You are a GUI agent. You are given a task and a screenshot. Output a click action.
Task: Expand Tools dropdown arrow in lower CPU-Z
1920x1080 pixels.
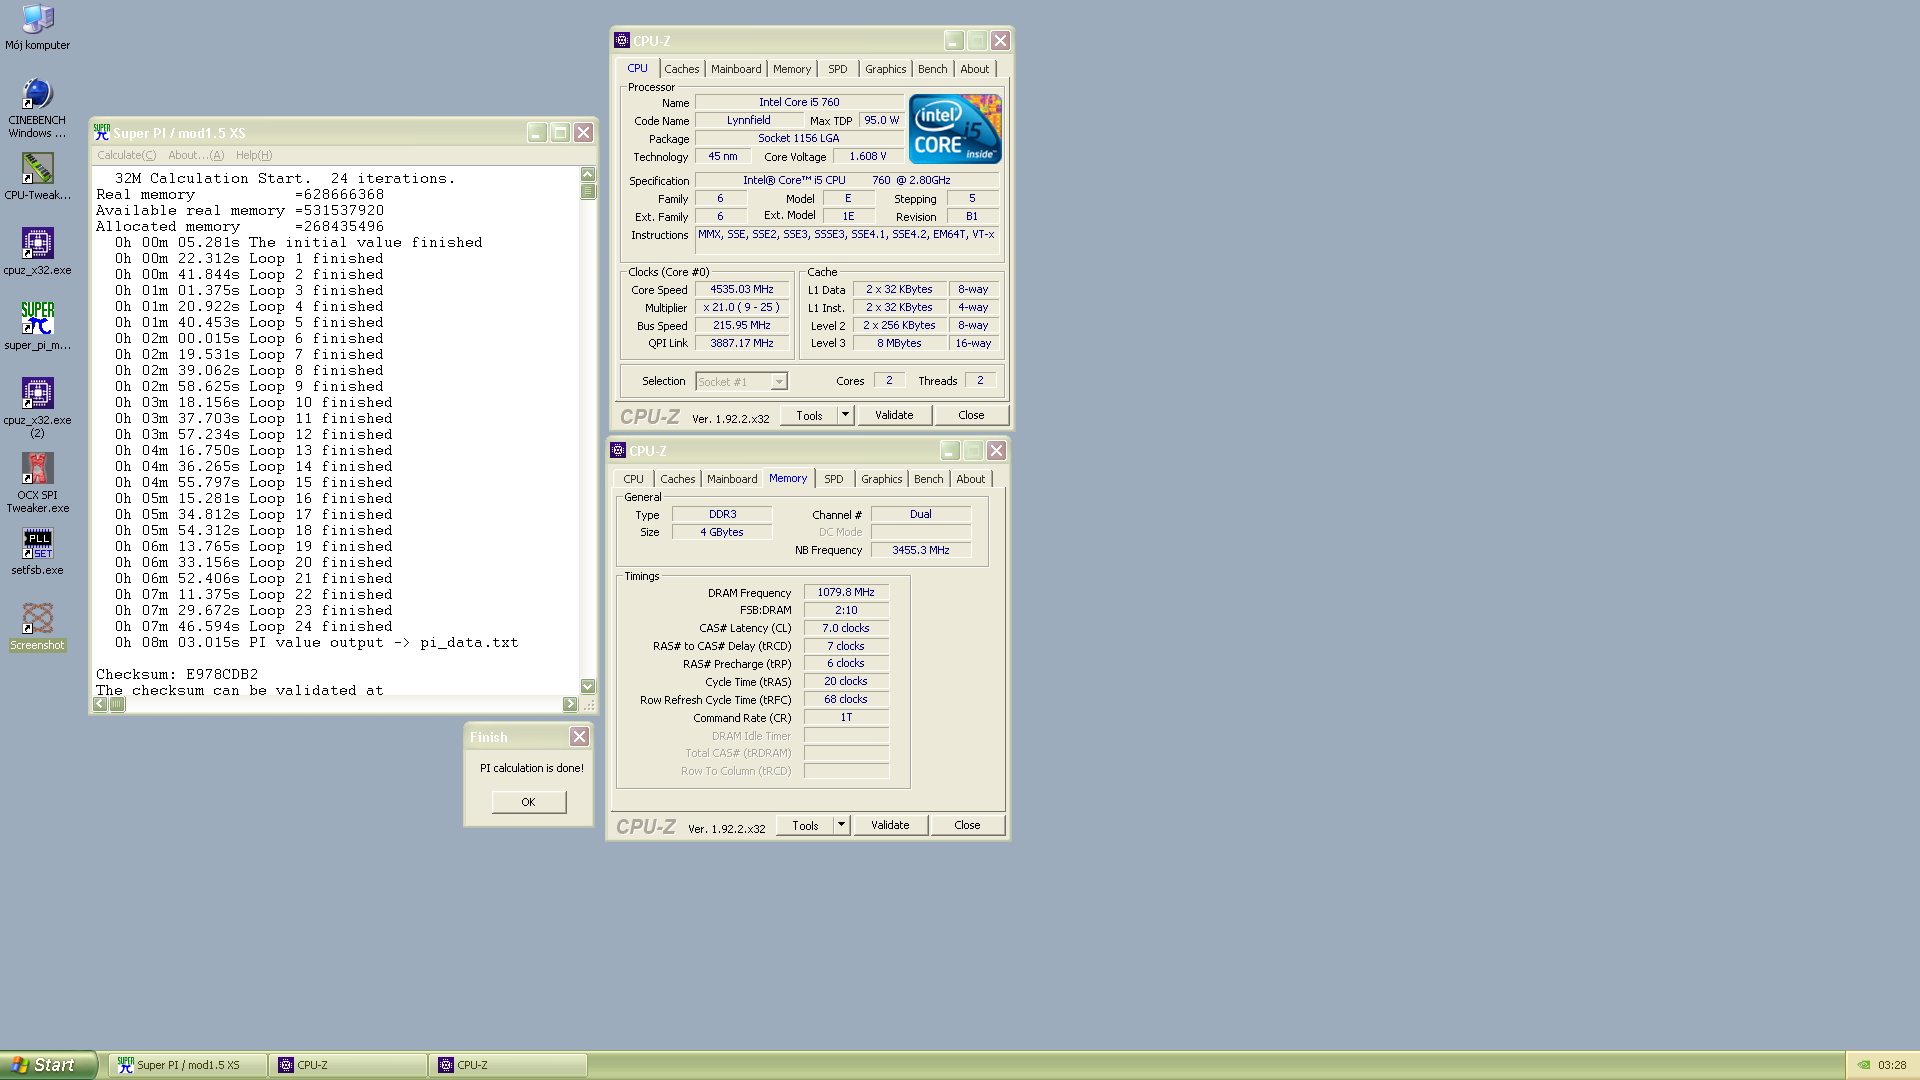pyautogui.click(x=841, y=825)
